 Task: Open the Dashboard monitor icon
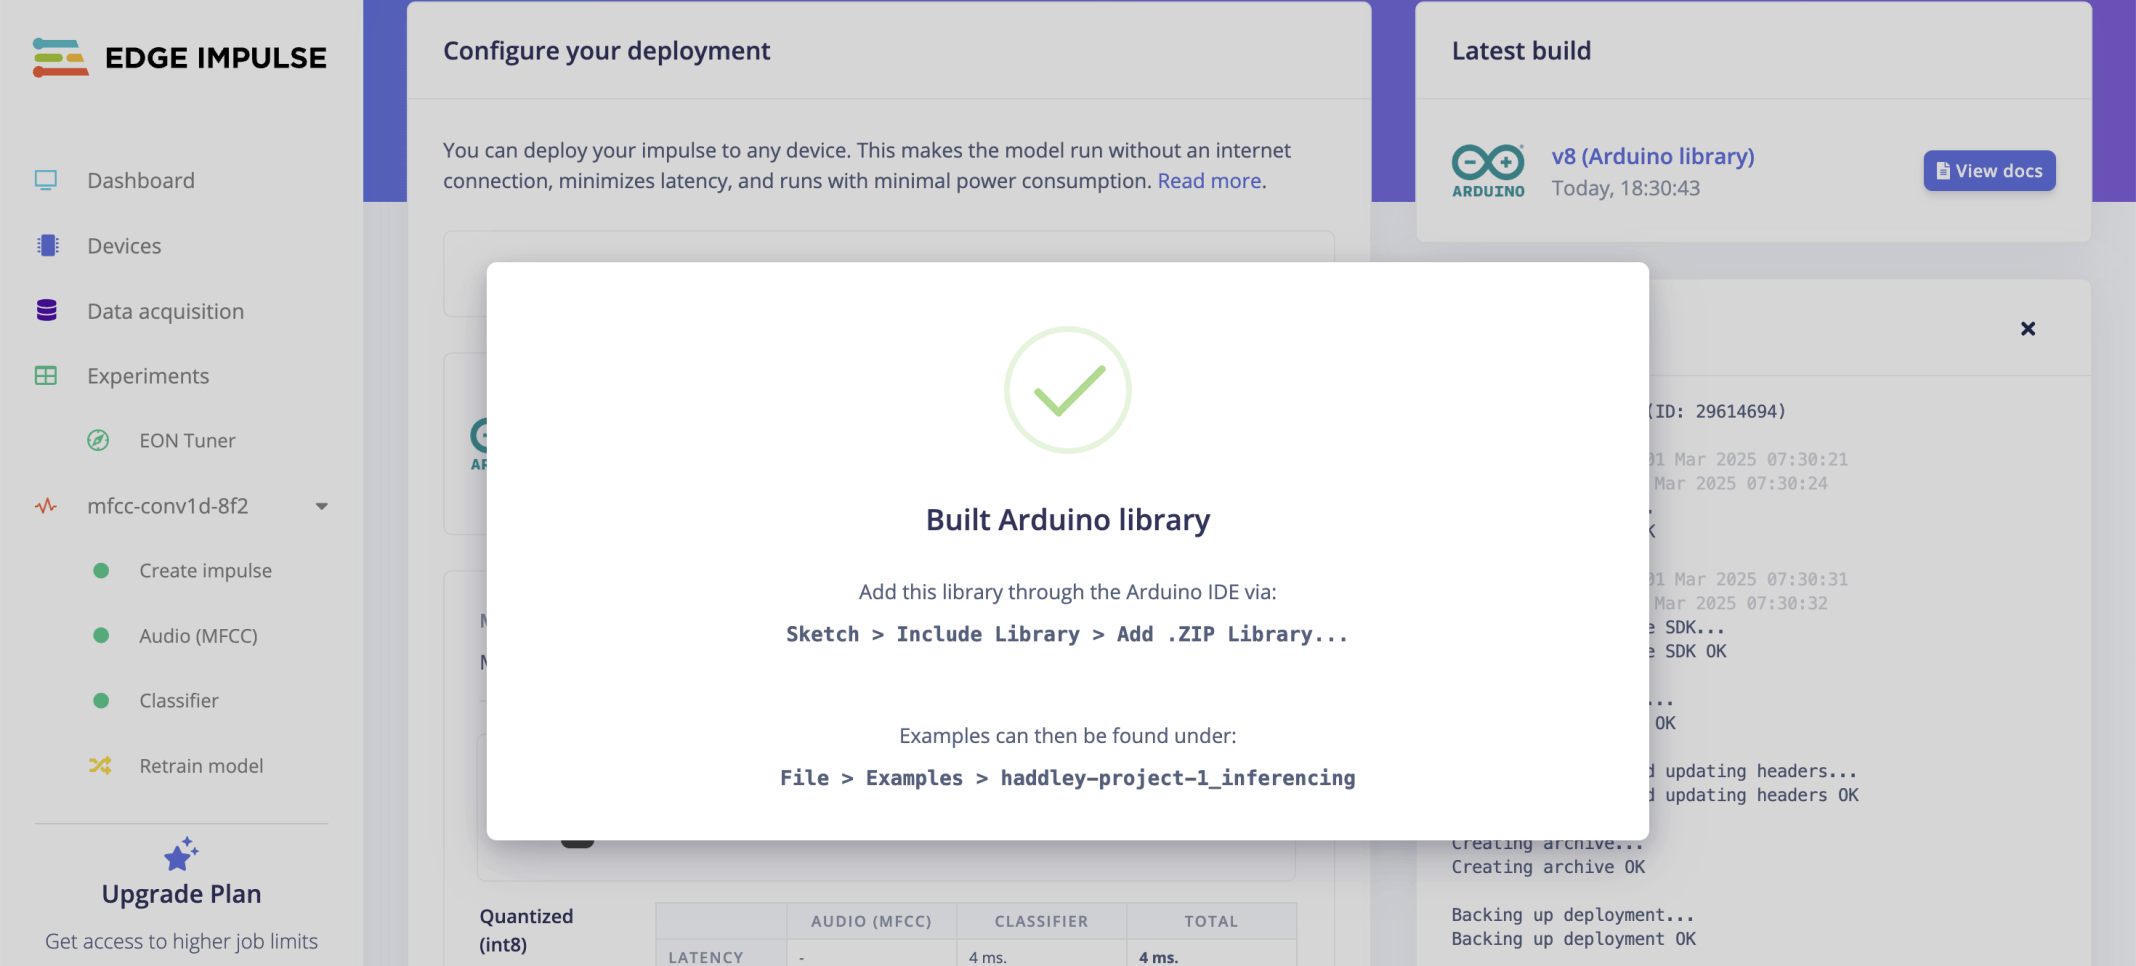click(46, 180)
